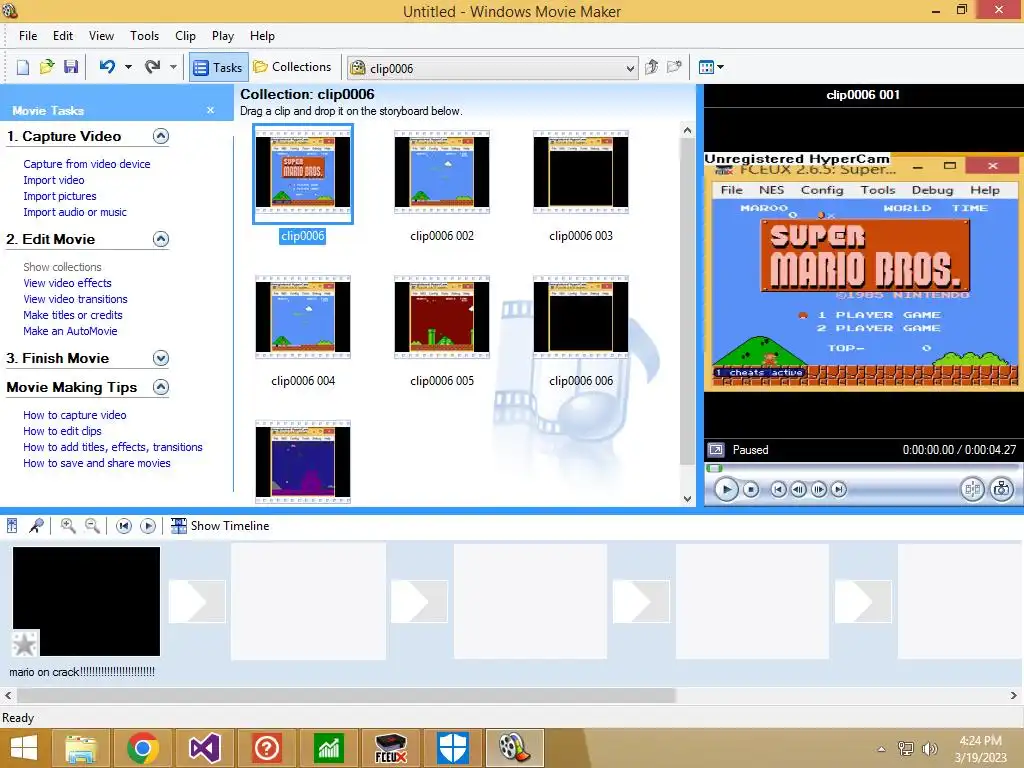Open View video transitions
Viewport: 1024px width, 768px height.
click(75, 299)
